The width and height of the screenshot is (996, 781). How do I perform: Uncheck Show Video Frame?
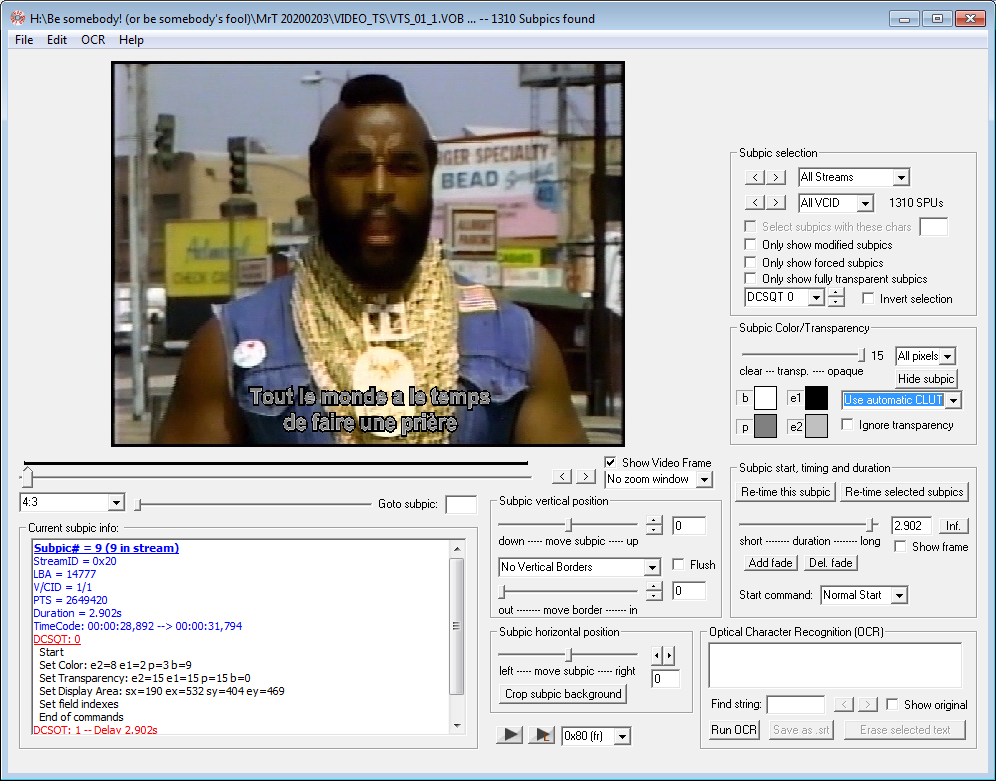(x=610, y=462)
